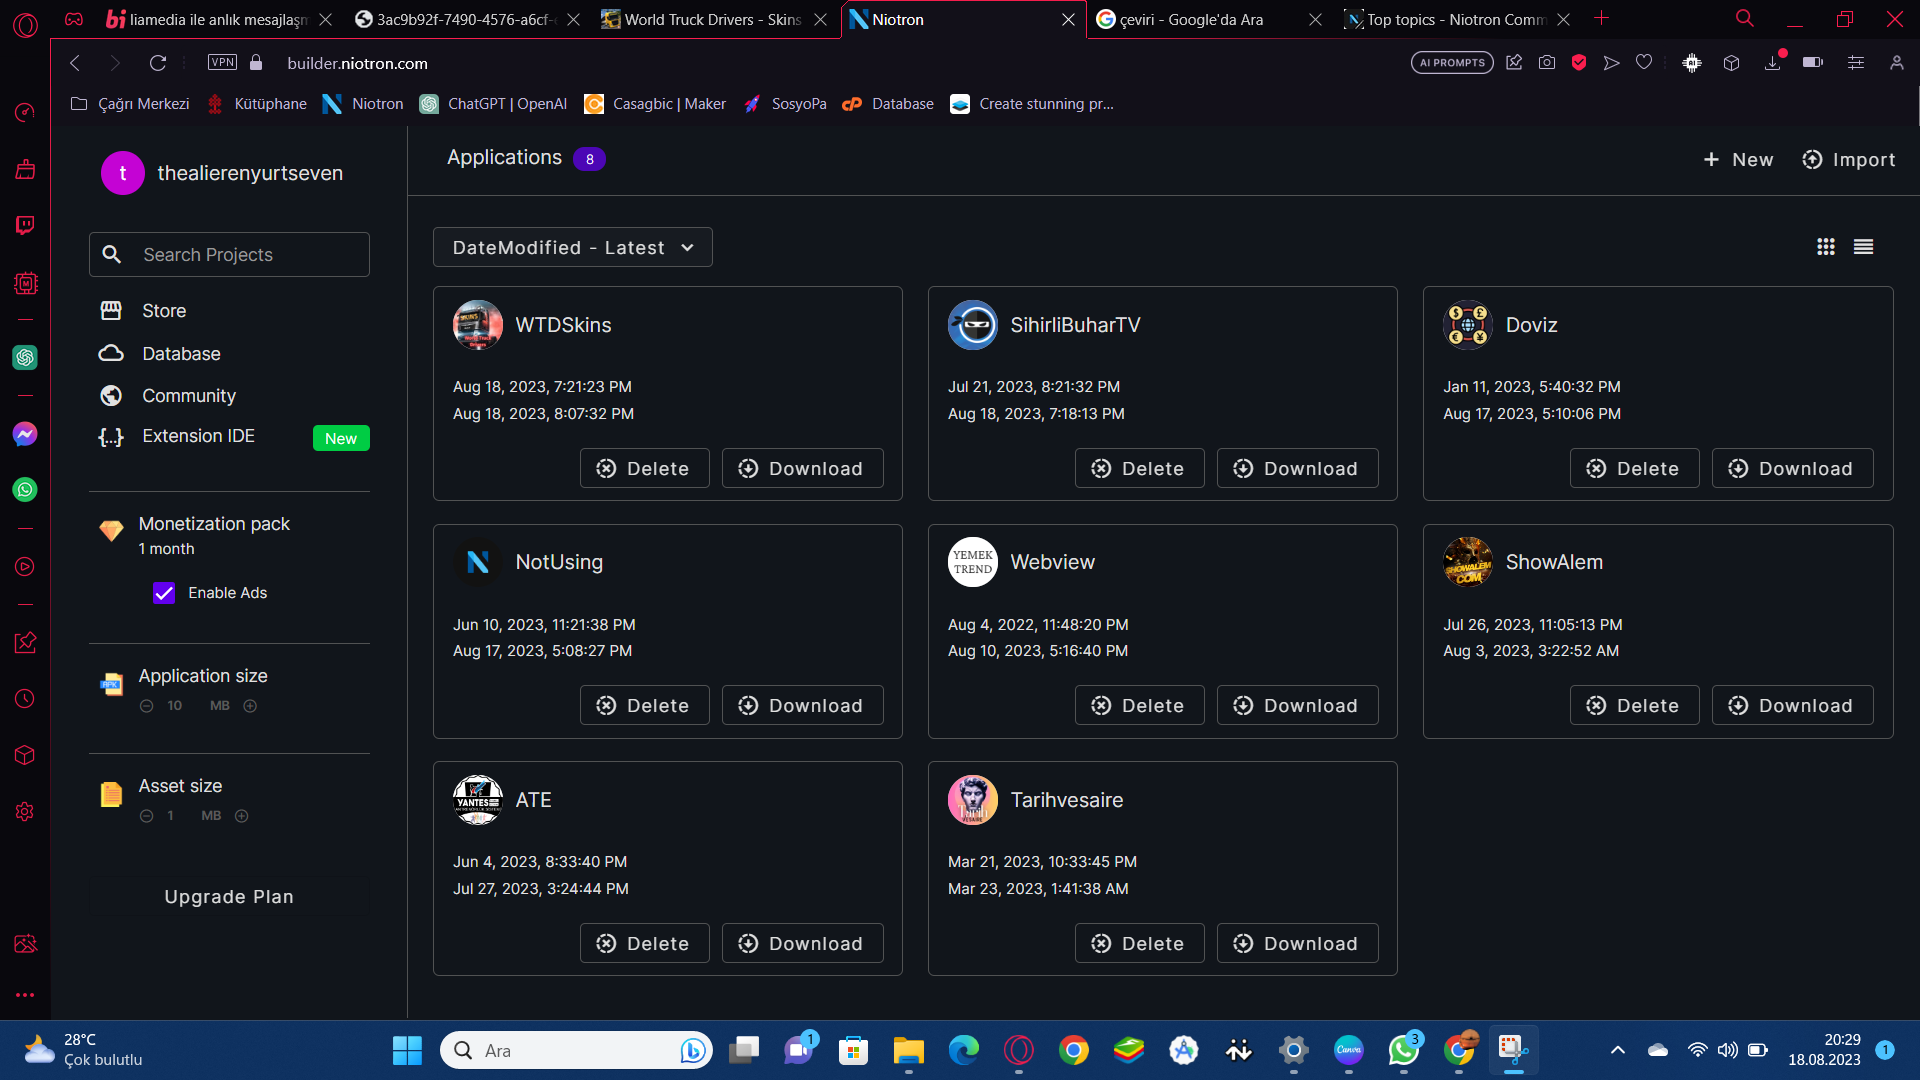
Task: Toggle the Enable Ads checkbox
Action: coord(164,593)
